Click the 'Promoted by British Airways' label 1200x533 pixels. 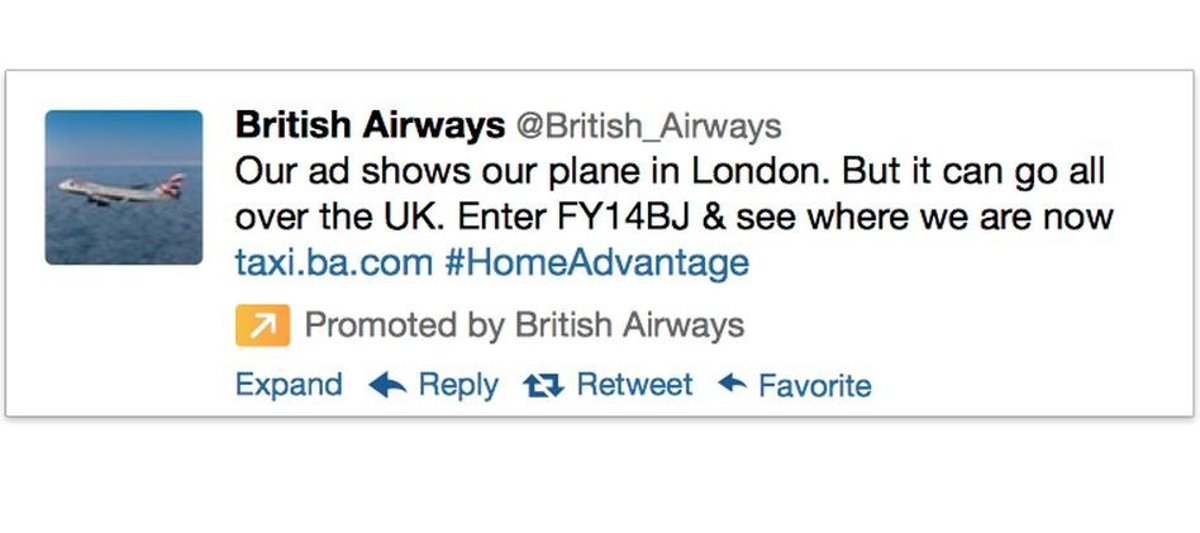click(x=524, y=325)
